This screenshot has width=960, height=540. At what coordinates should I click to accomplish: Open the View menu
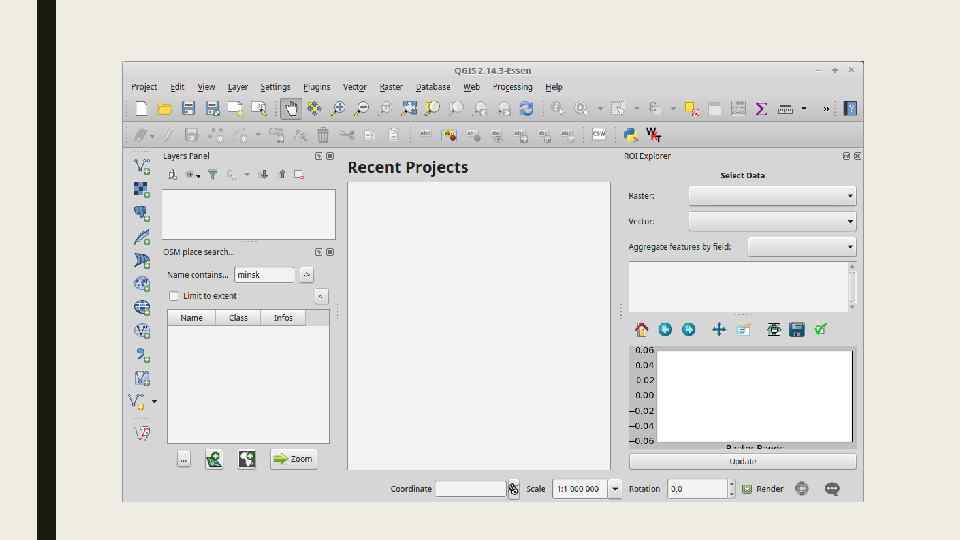(206, 87)
